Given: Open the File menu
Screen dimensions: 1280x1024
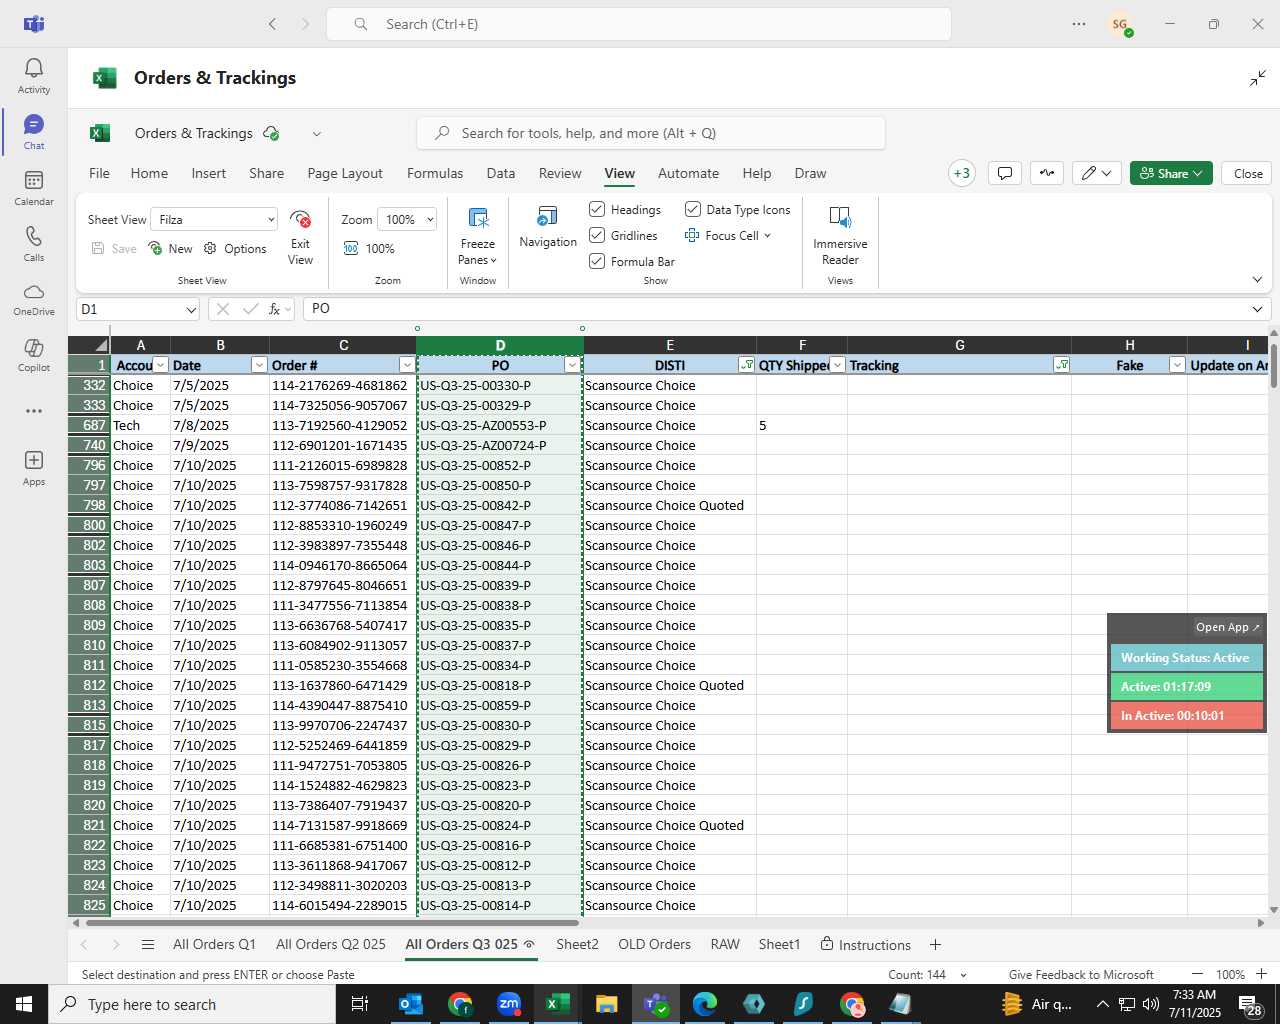Looking at the screenshot, I should coord(99,173).
